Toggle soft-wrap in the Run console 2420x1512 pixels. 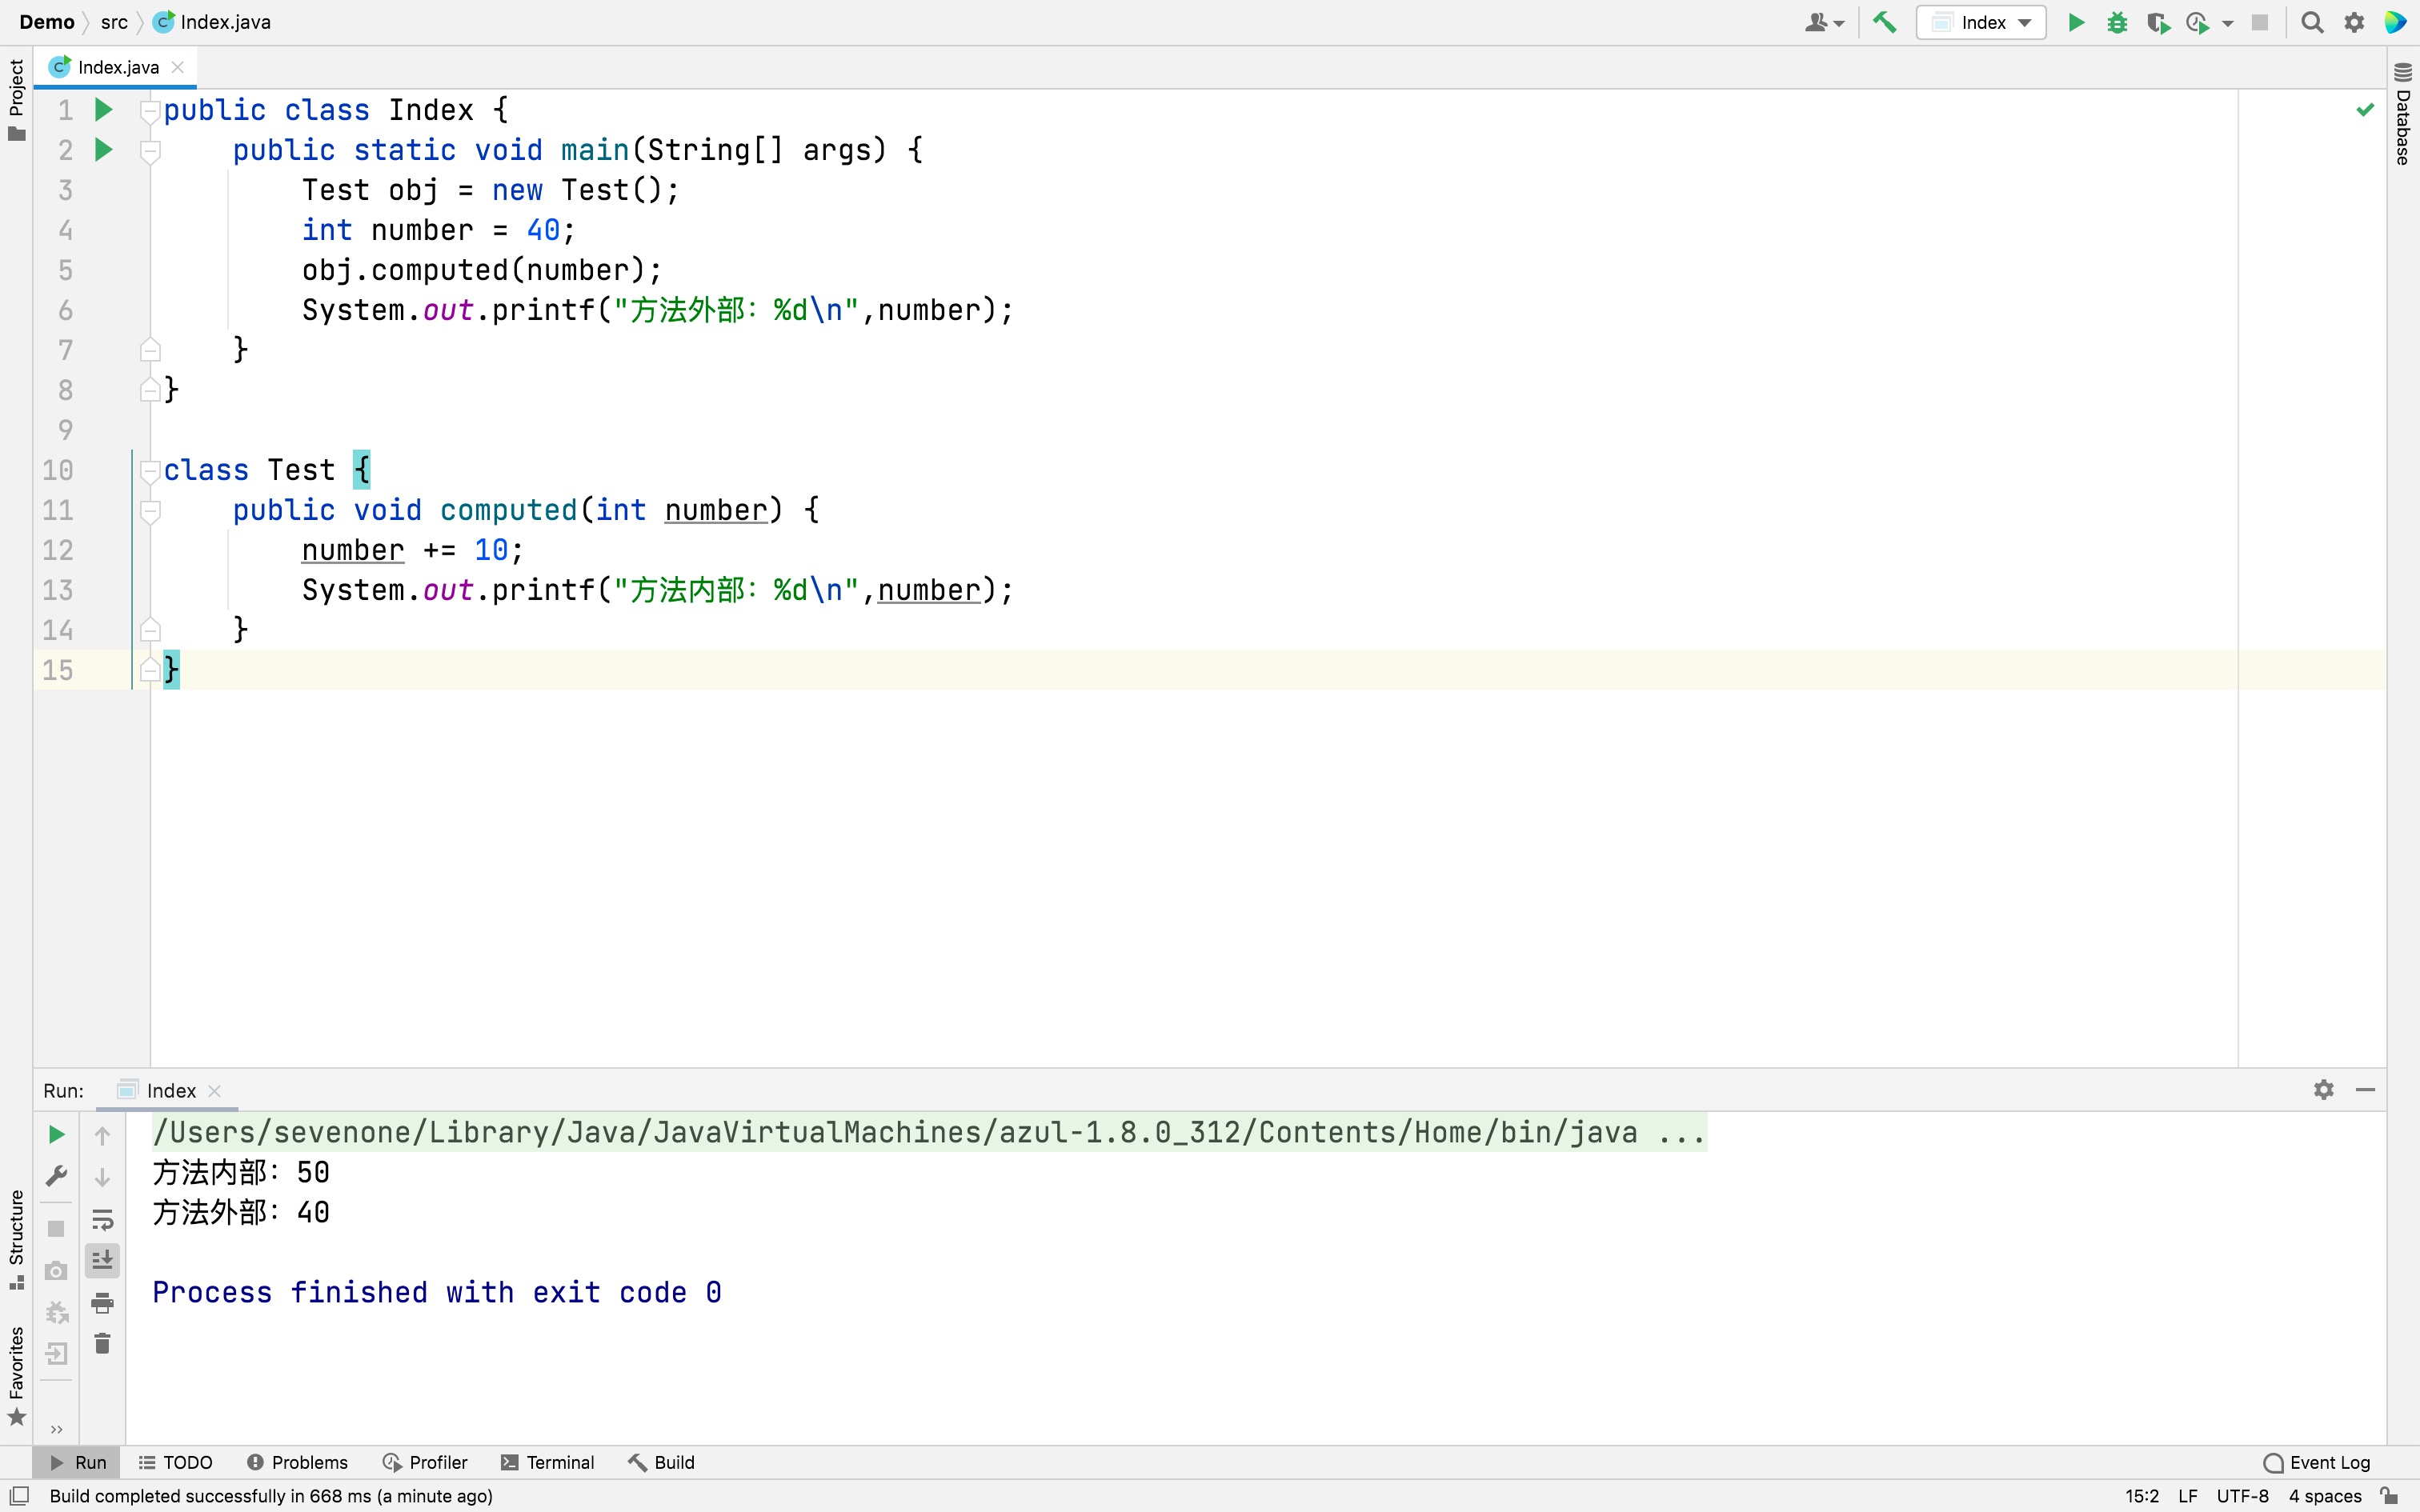pyautogui.click(x=102, y=1219)
